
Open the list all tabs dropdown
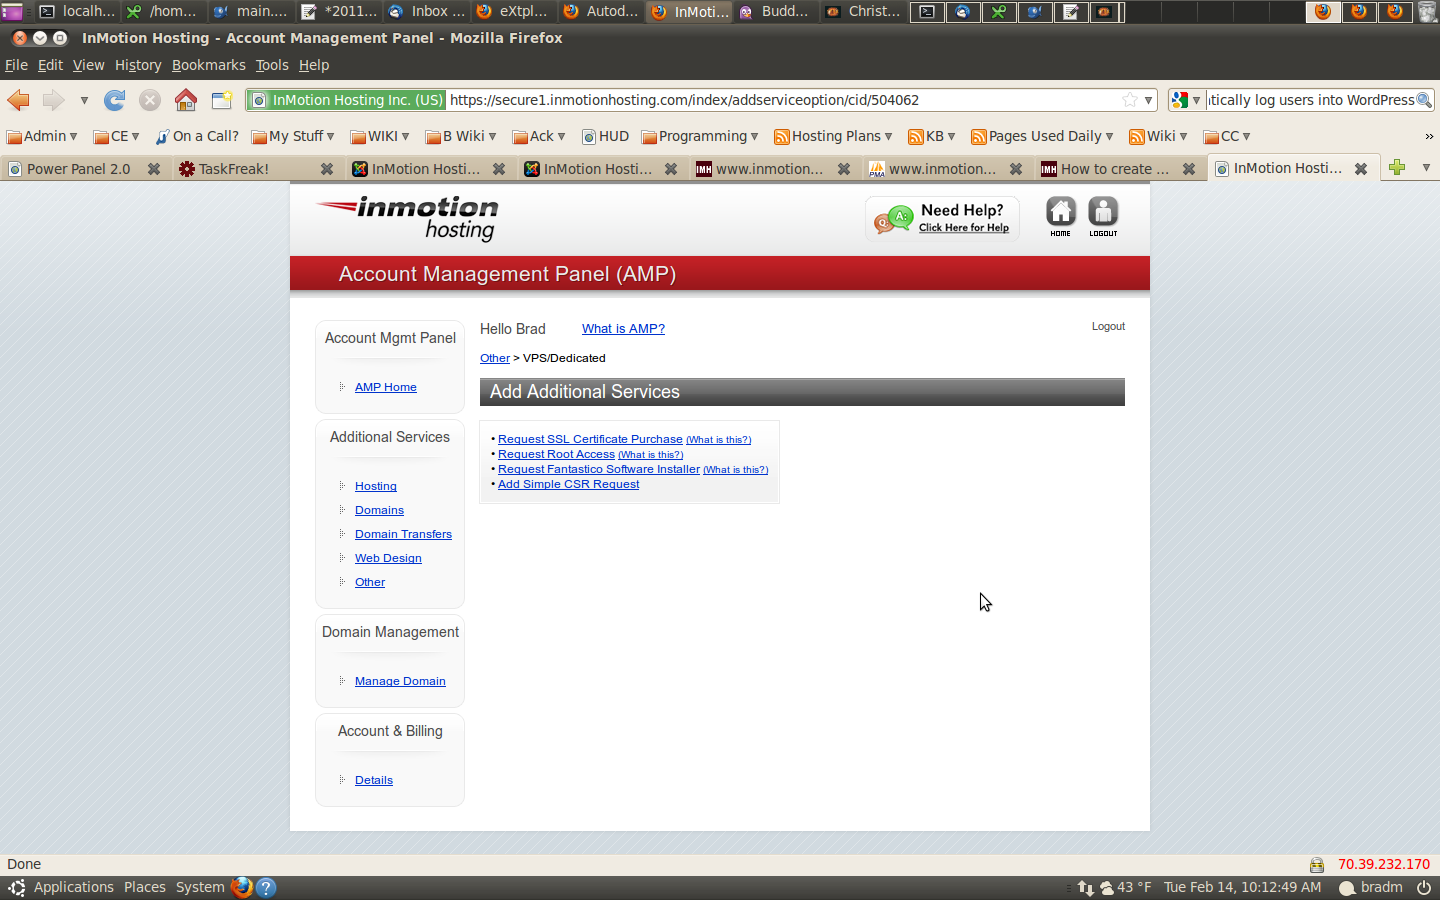tap(1426, 168)
